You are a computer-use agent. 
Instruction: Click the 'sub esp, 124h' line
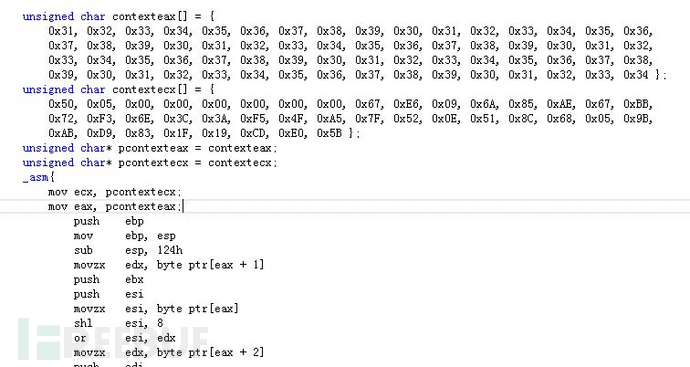click(x=128, y=250)
